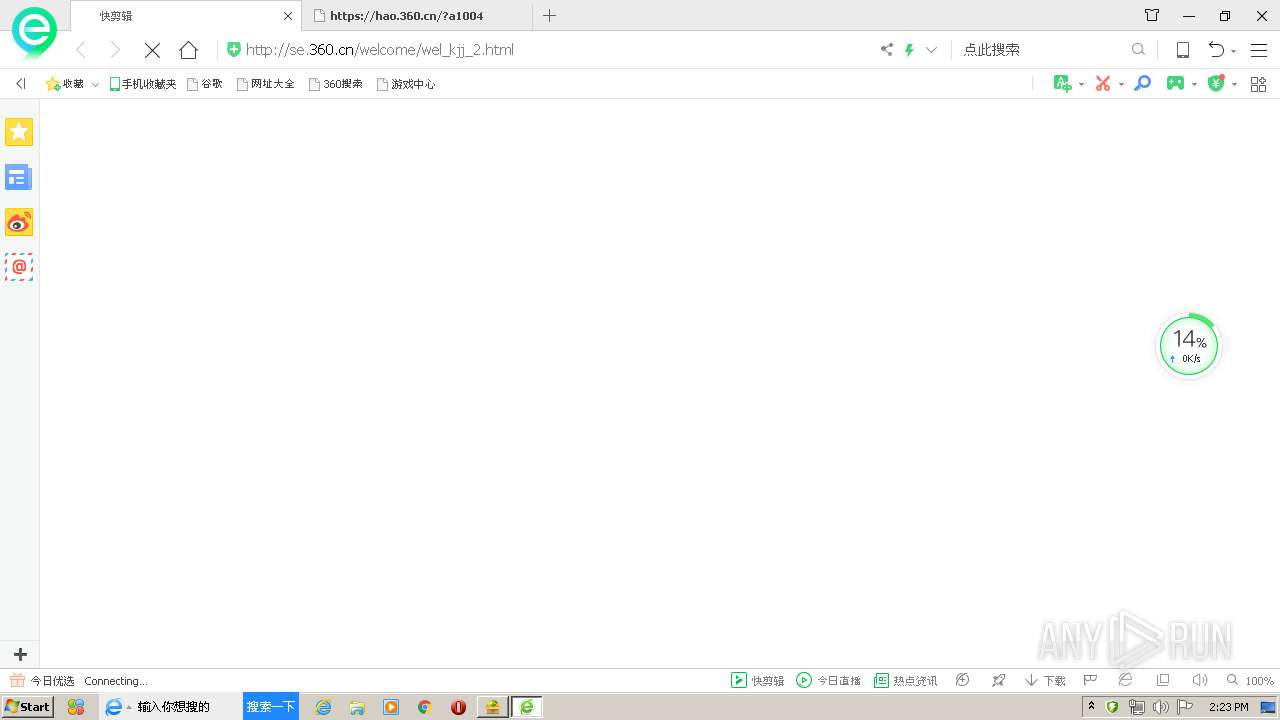The height and width of the screenshot is (720, 1280).
Task: Go to the home page
Action: pyautogui.click(x=188, y=50)
